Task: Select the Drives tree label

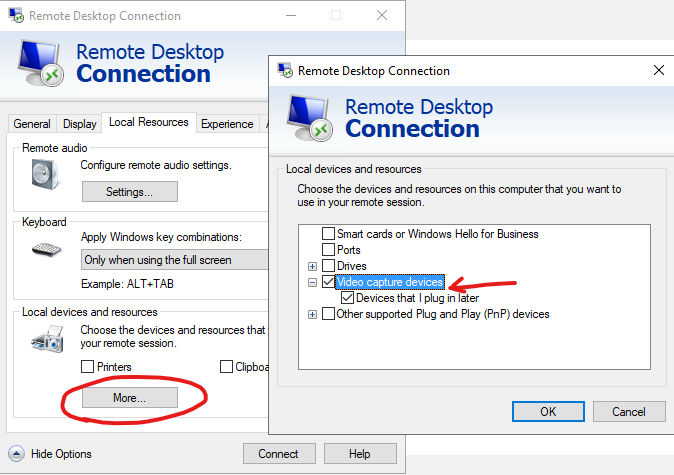Action: [352, 266]
